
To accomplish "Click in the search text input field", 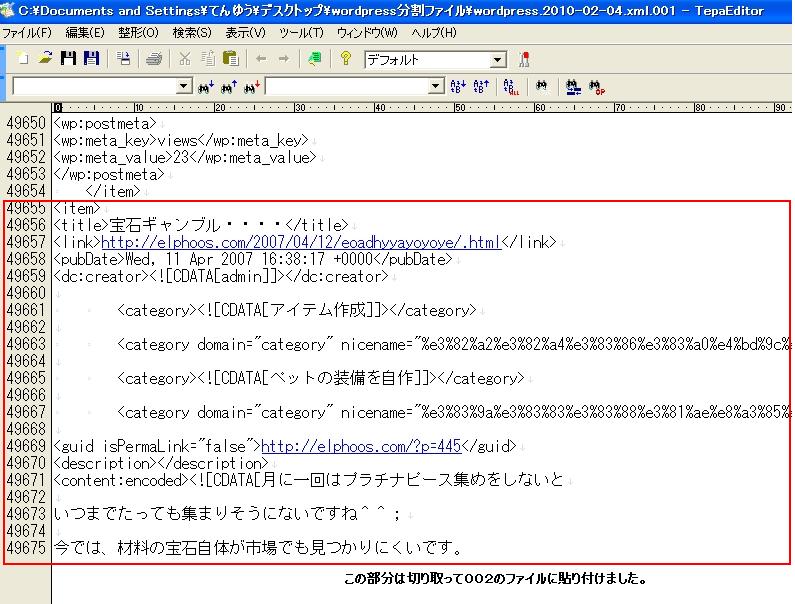I will [x=95, y=86].
